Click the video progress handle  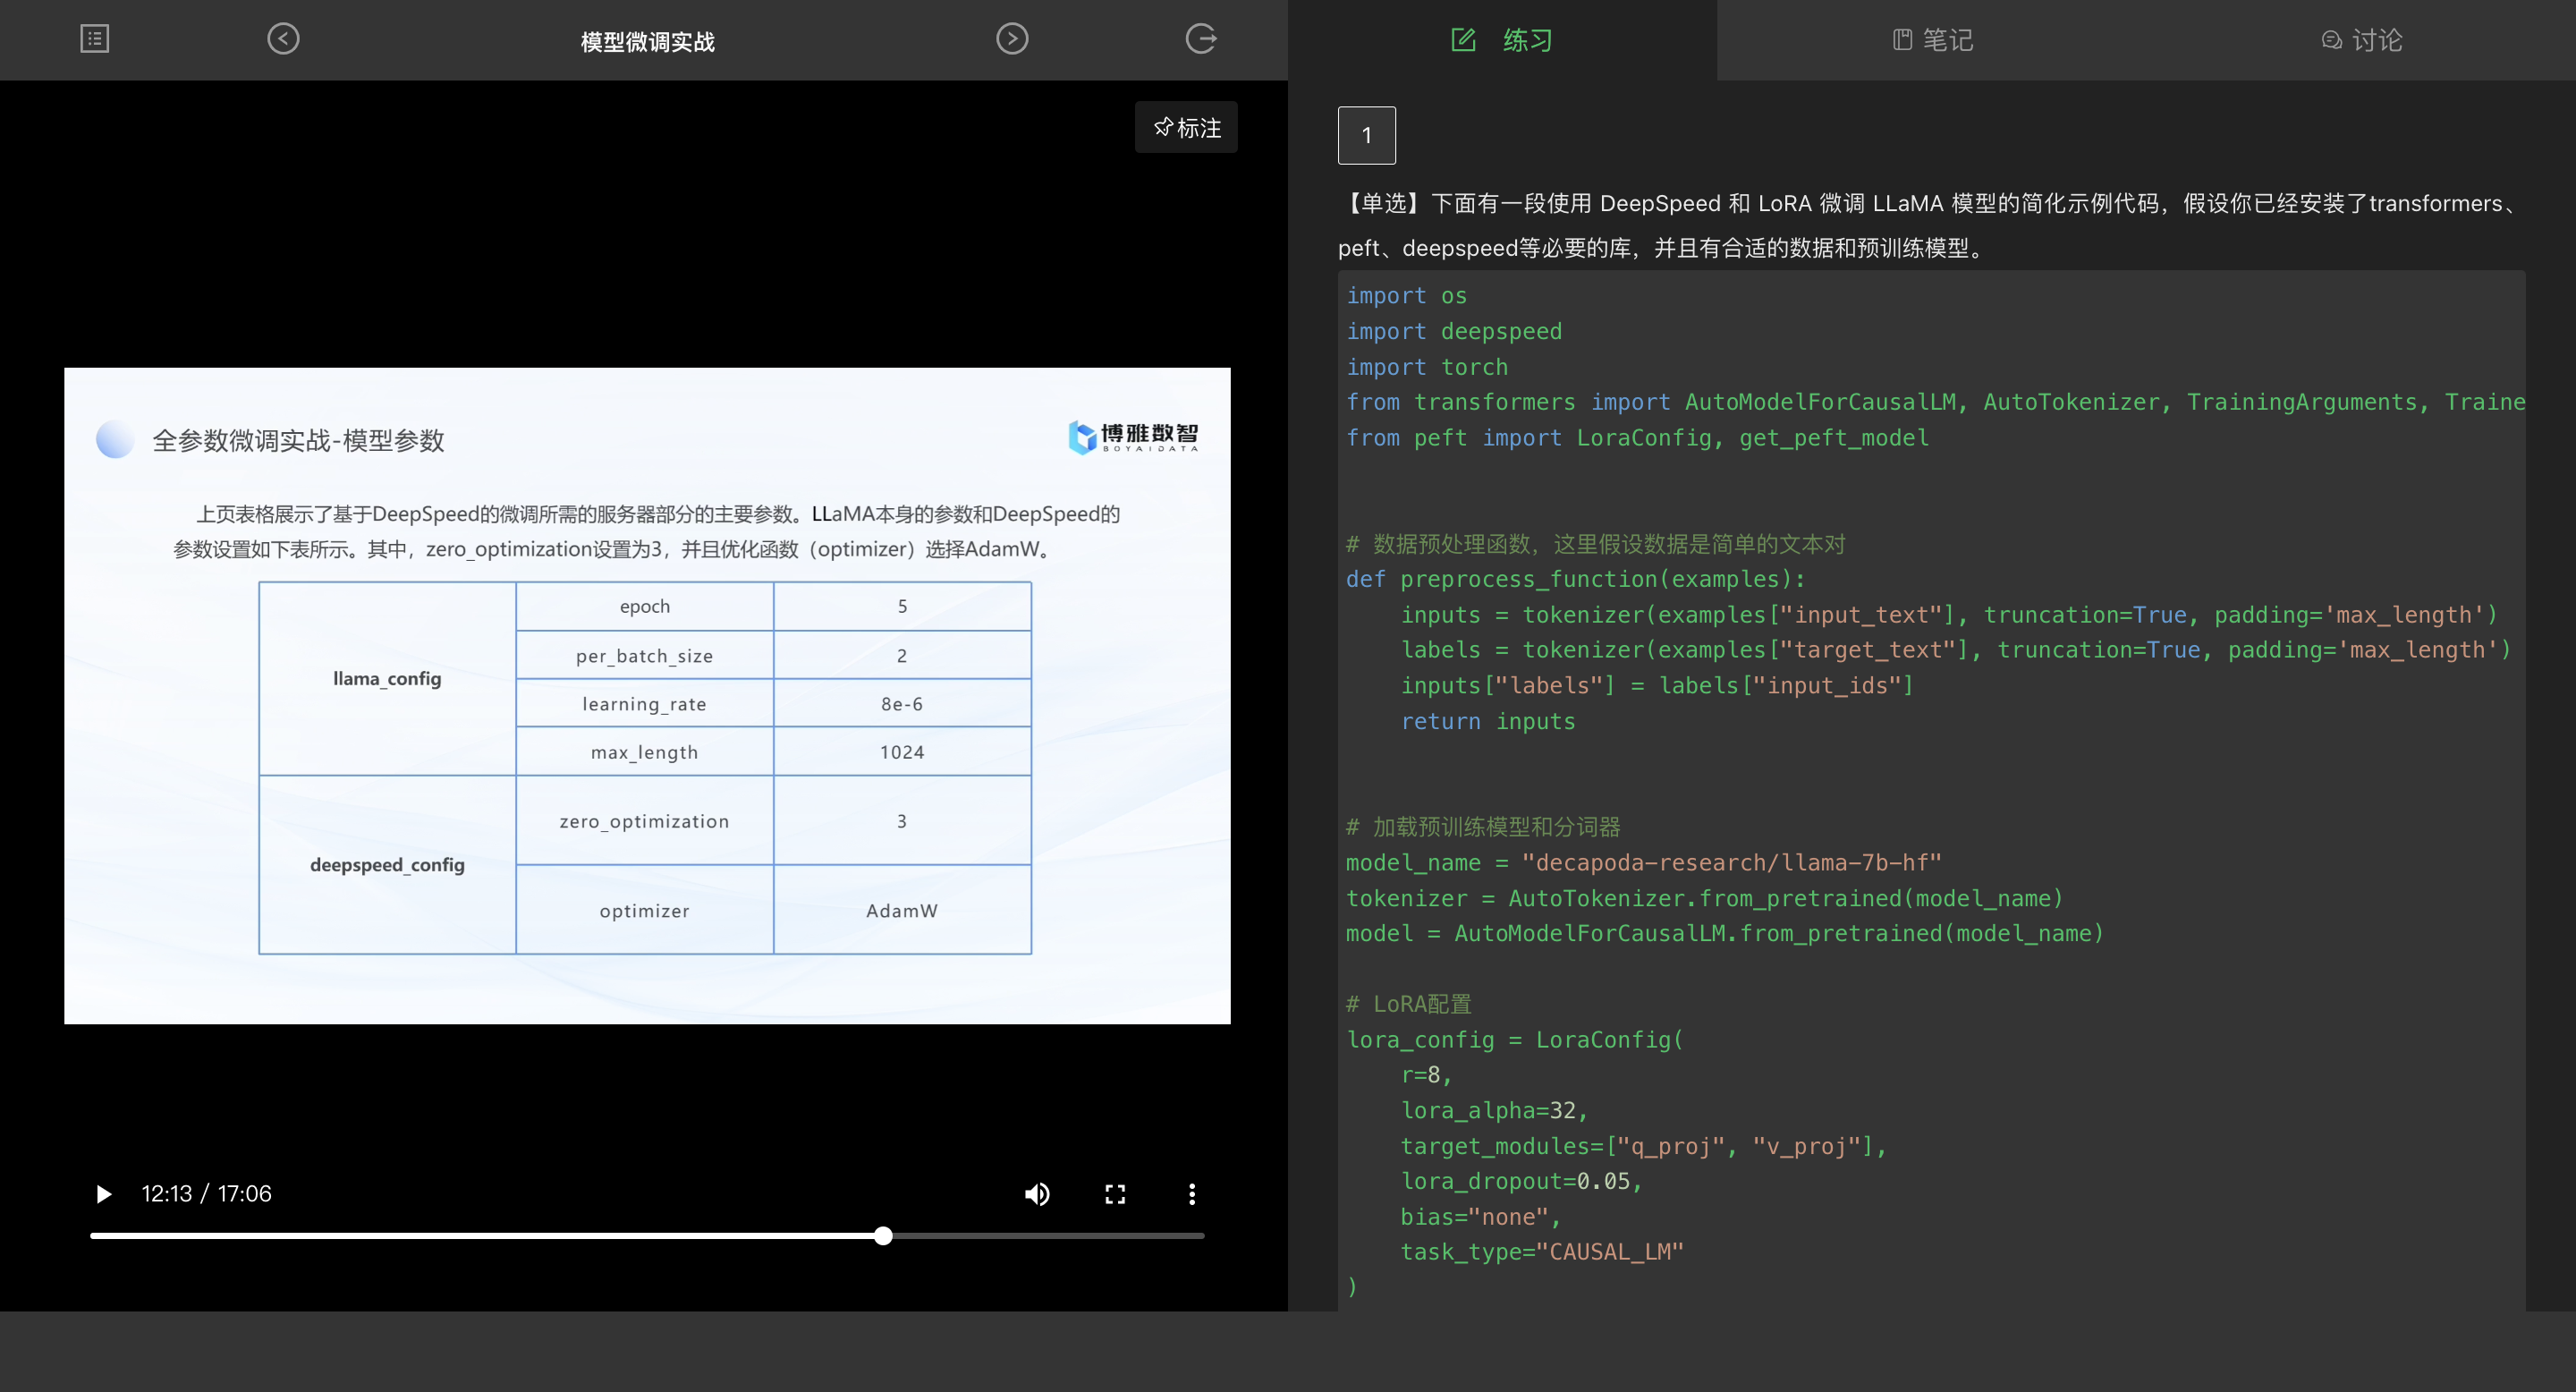(883, 1236)
